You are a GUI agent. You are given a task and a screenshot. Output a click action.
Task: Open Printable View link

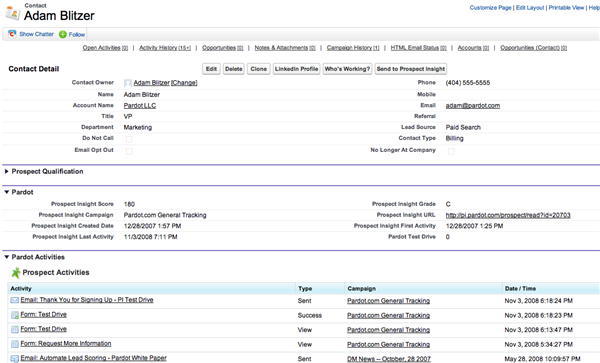point(566,8)
